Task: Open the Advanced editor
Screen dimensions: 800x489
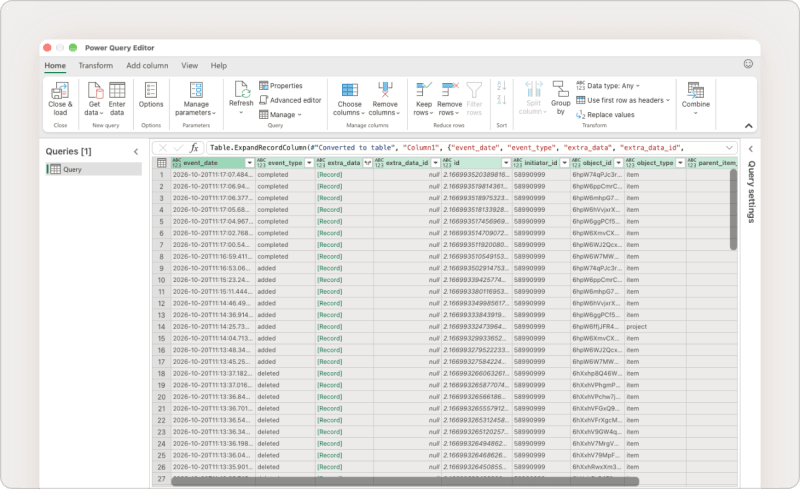Action: [291, 100]
